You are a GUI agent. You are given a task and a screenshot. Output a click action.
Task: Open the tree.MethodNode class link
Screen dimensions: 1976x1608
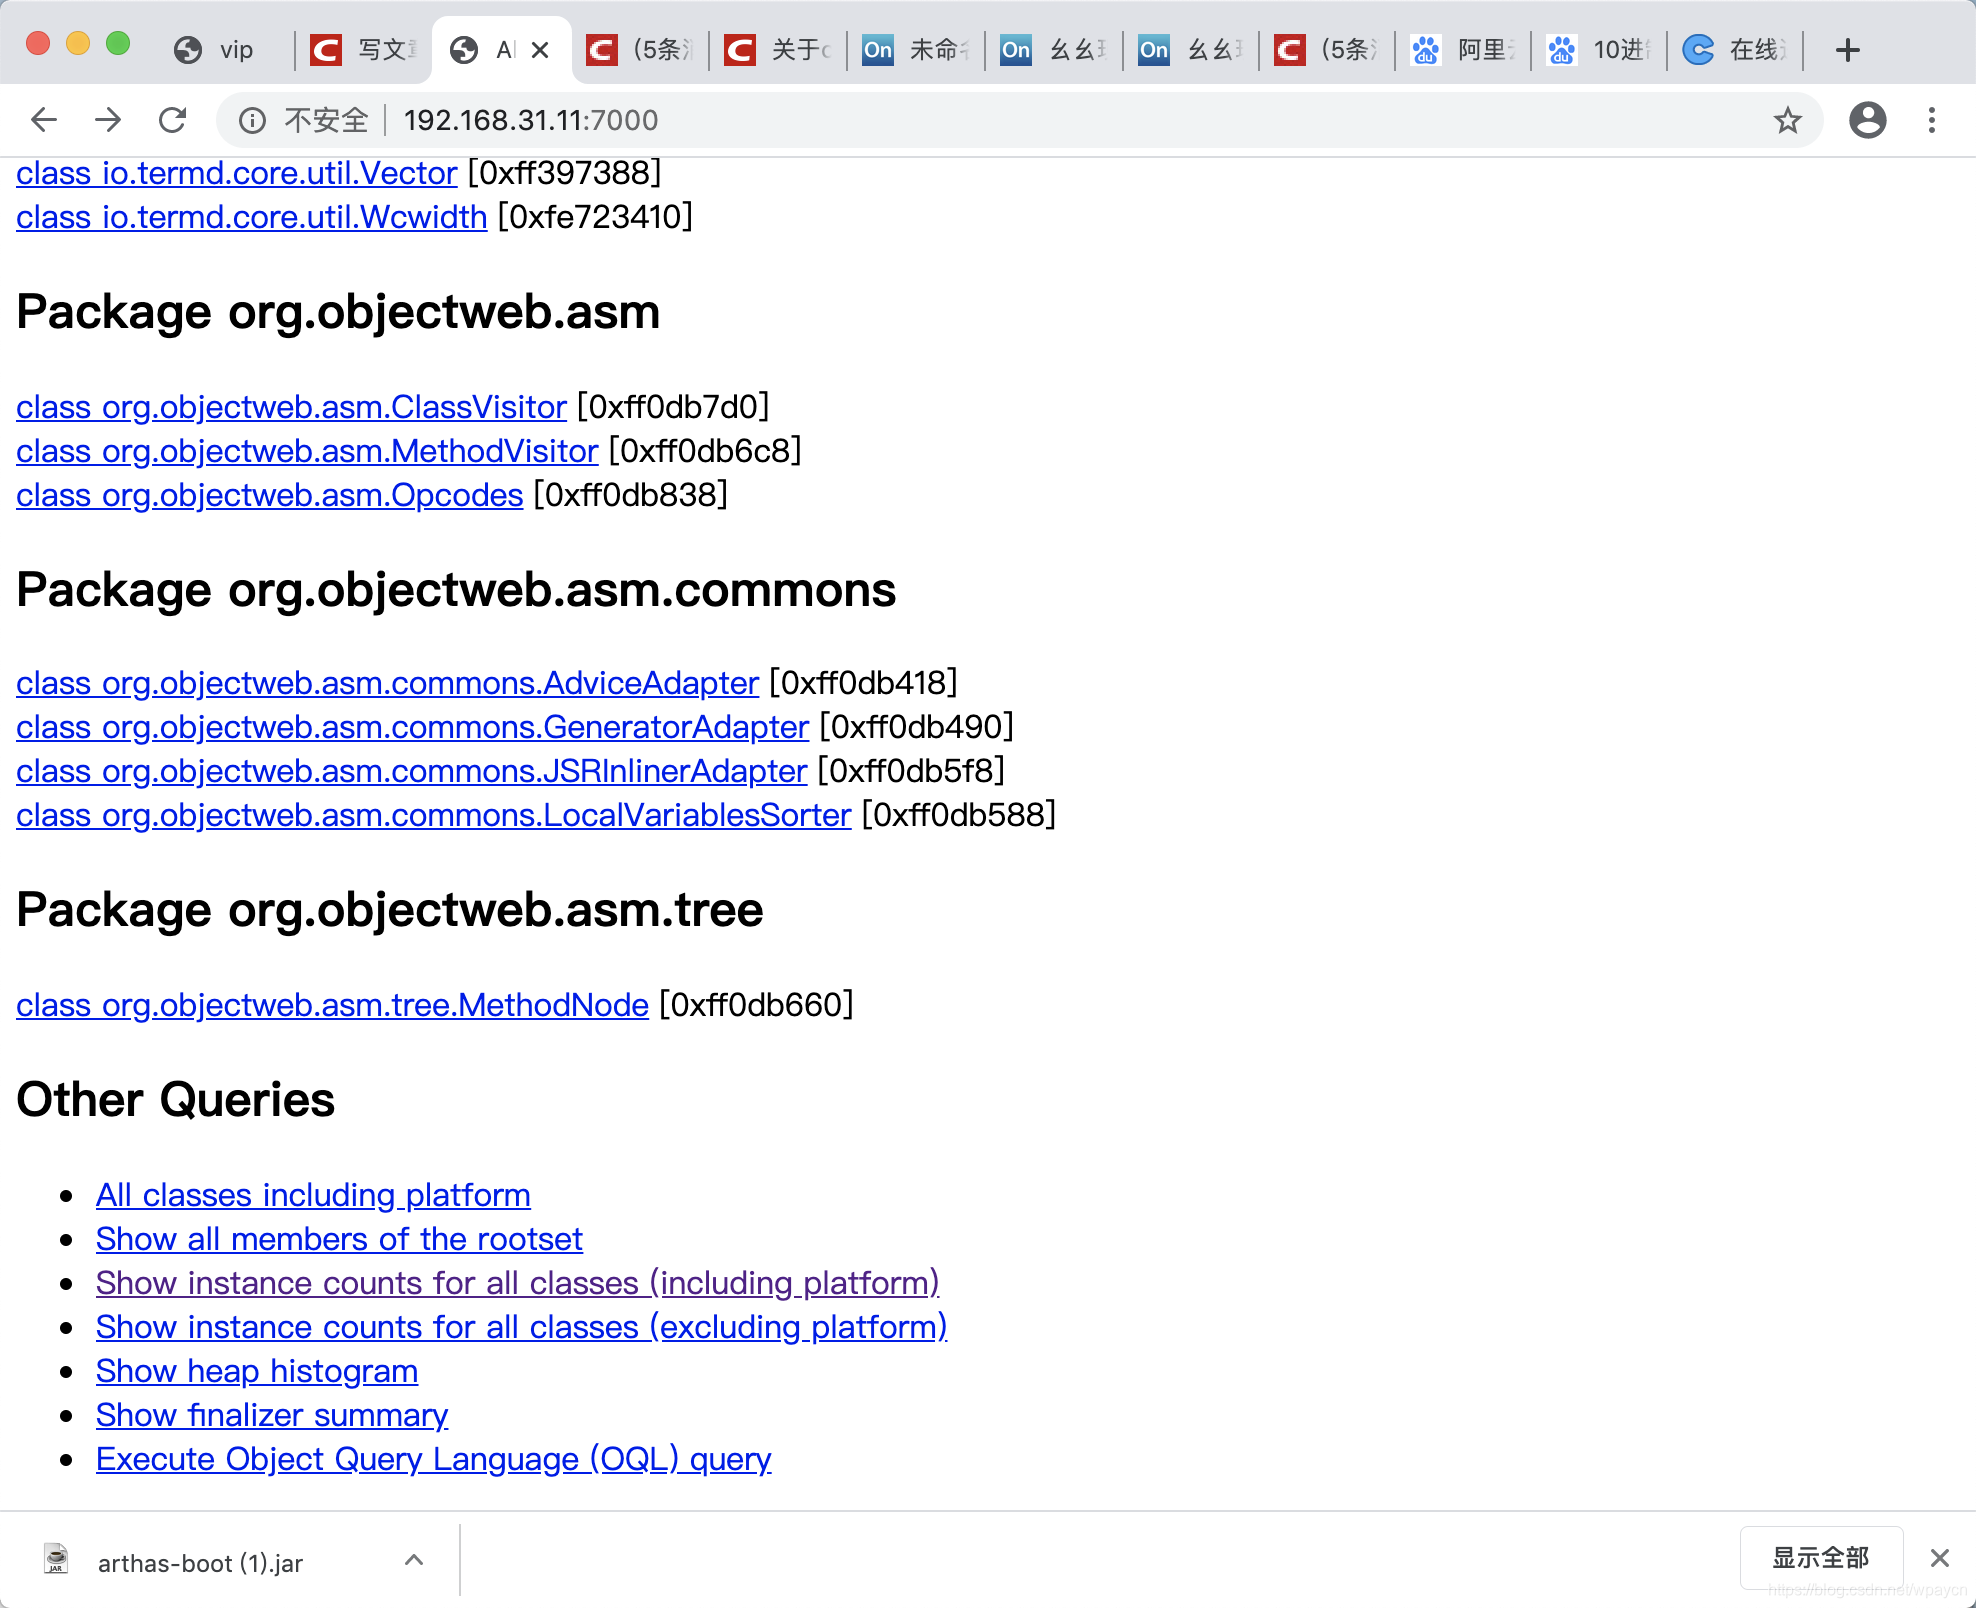[333, 1005]
